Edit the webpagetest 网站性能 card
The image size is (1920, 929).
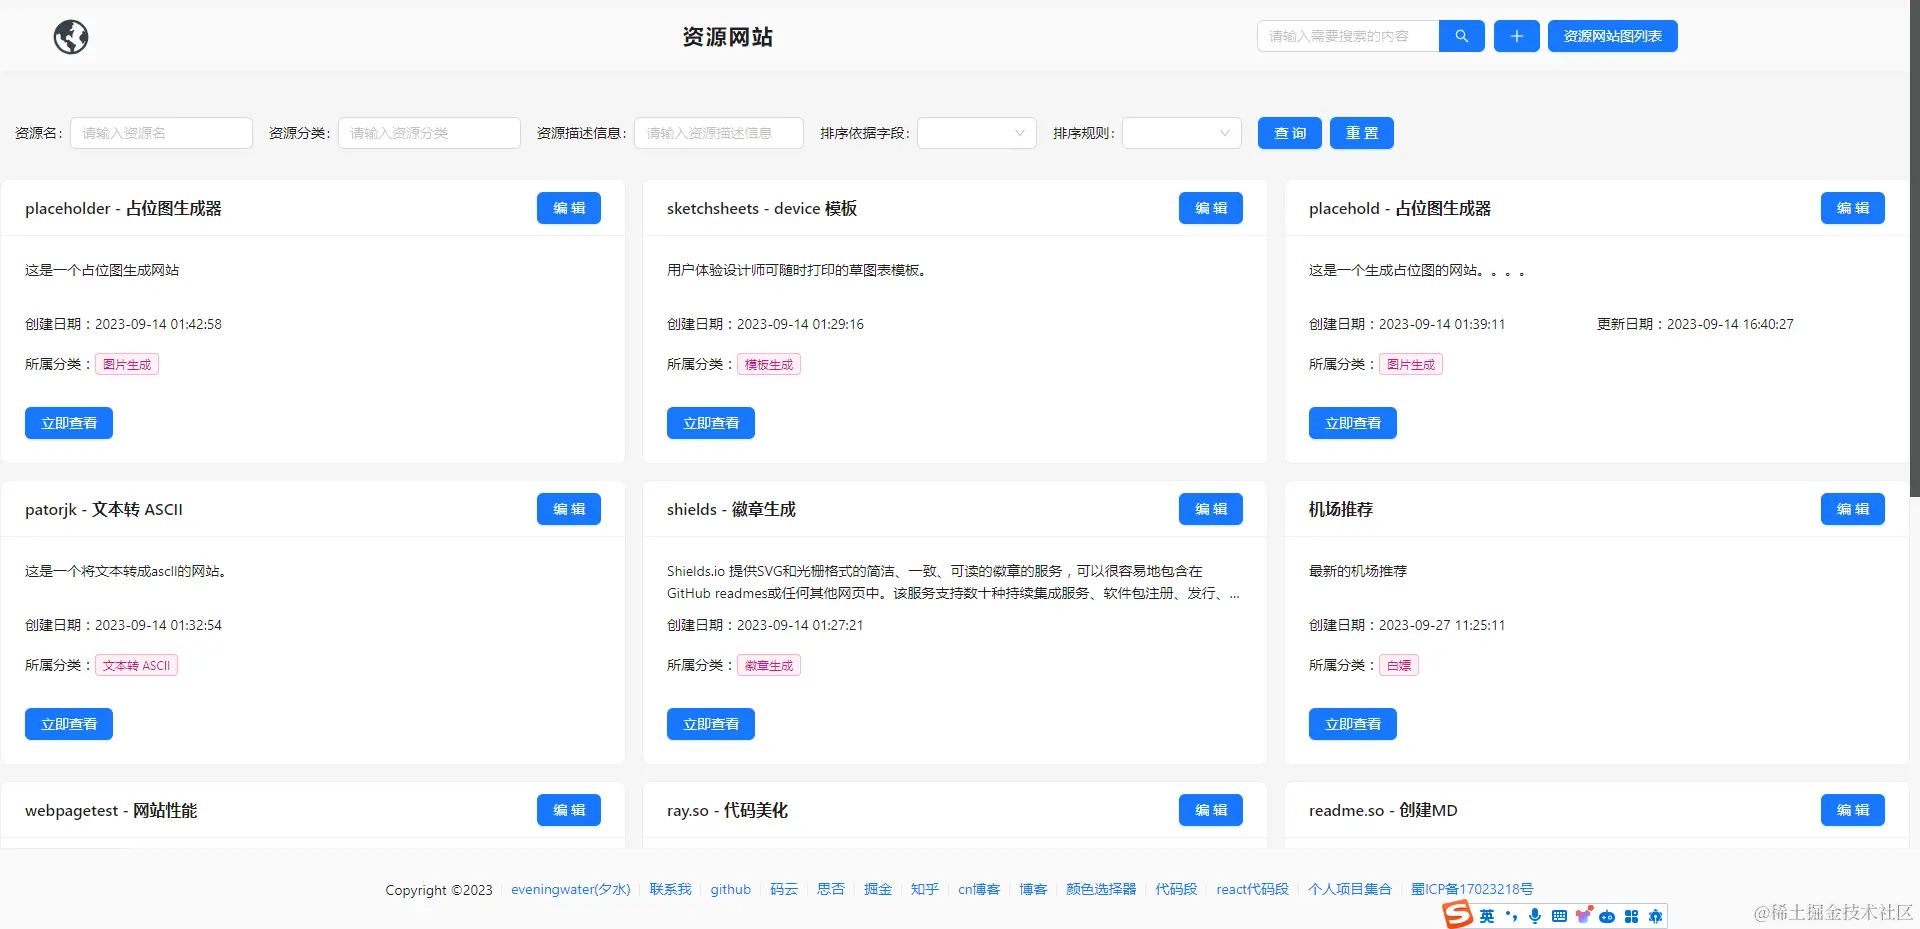tap(569, 810)
